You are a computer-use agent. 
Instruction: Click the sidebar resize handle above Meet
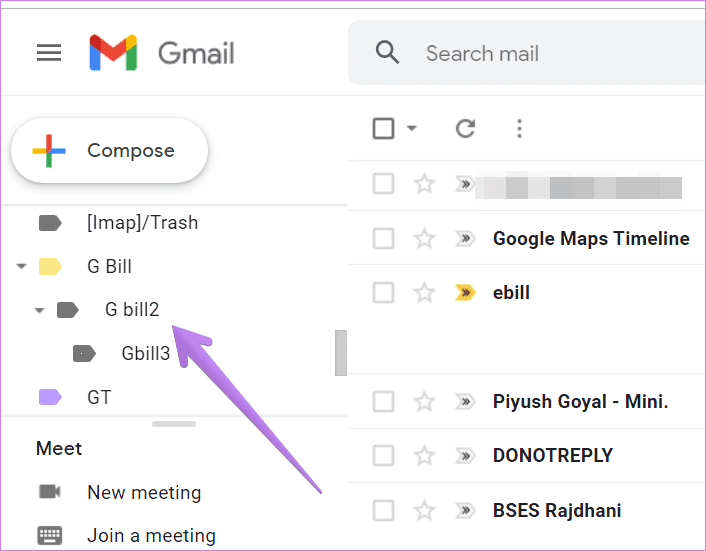click(x=174, y=424)
